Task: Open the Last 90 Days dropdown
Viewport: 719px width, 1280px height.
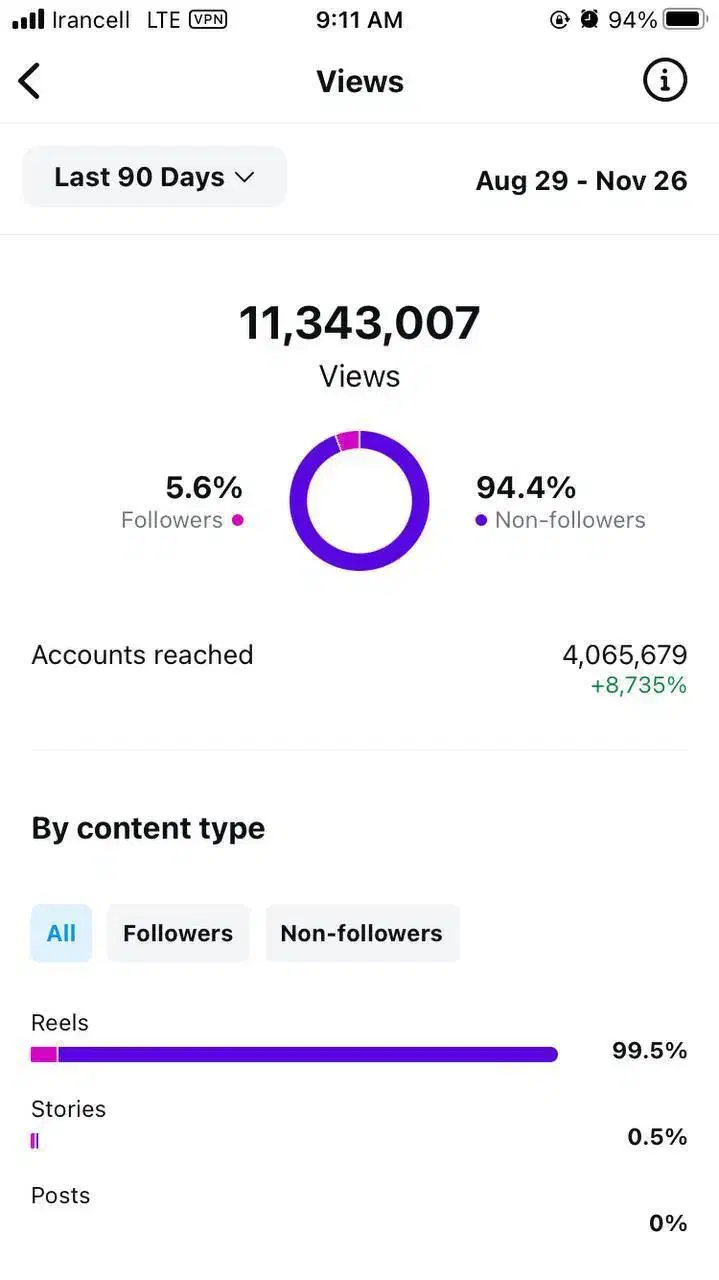Action: pos(154,177)
